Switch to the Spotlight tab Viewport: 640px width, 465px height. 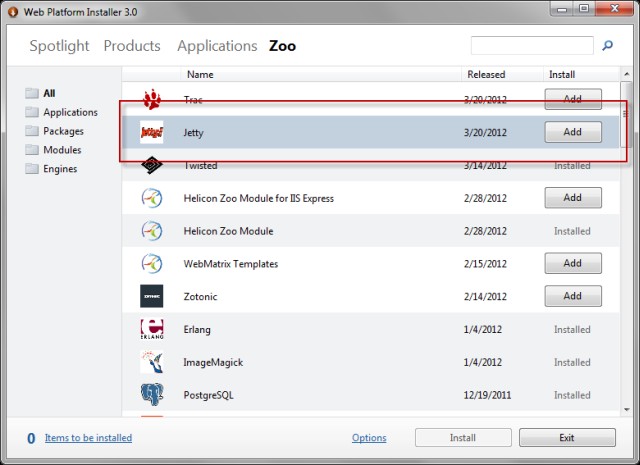[59, 46]
